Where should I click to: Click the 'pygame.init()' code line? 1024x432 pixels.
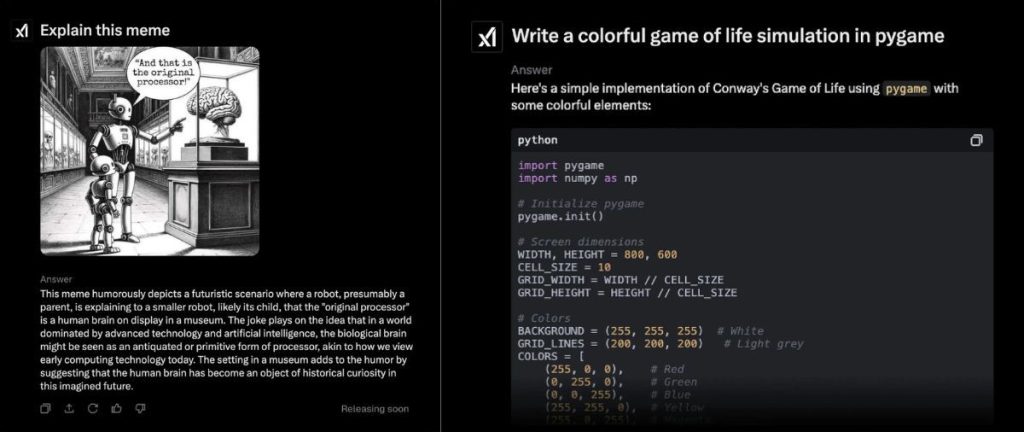point(559,216)
